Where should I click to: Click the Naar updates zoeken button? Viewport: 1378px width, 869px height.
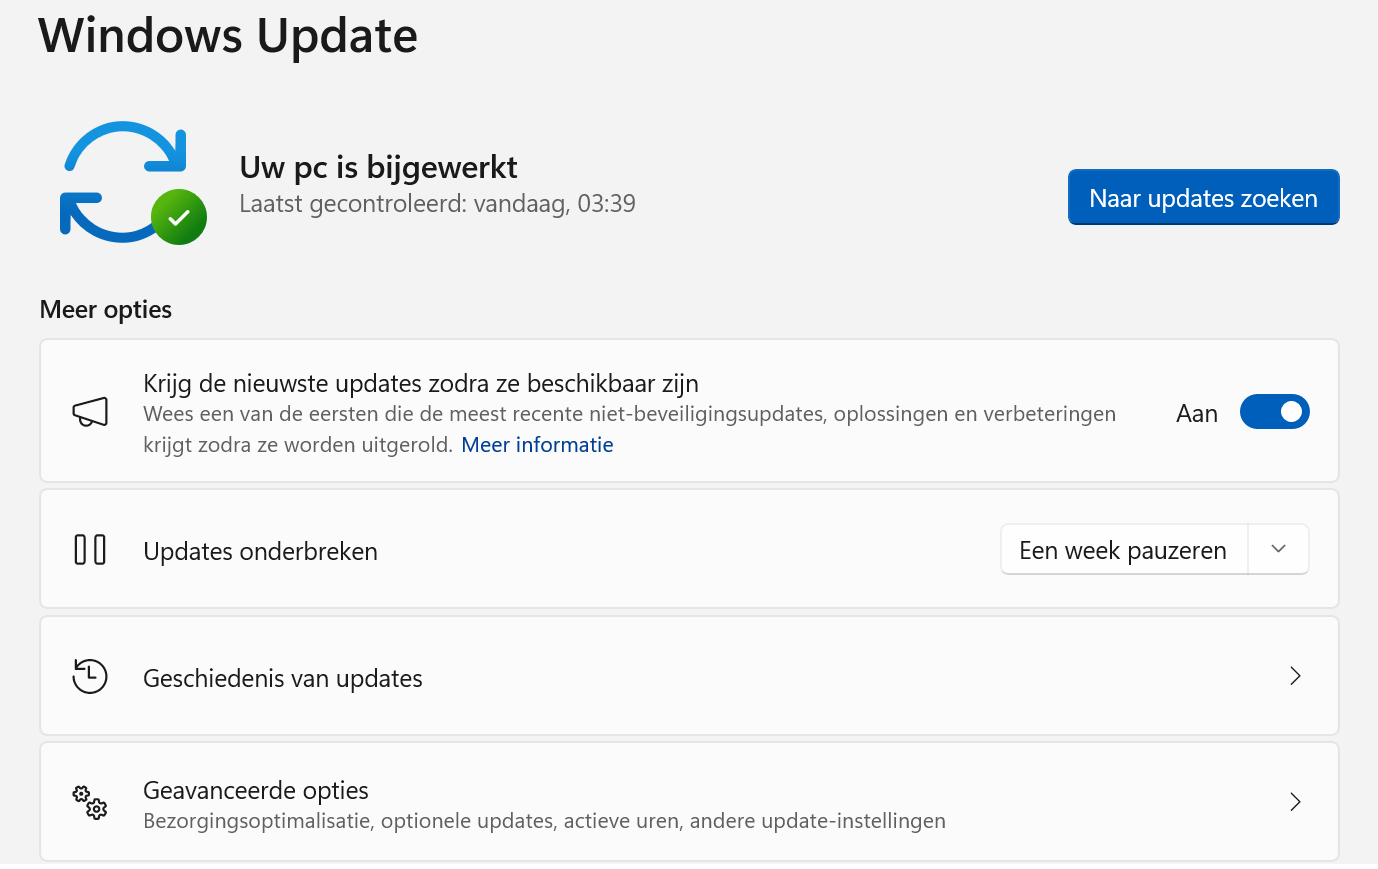pos(1203,197)
